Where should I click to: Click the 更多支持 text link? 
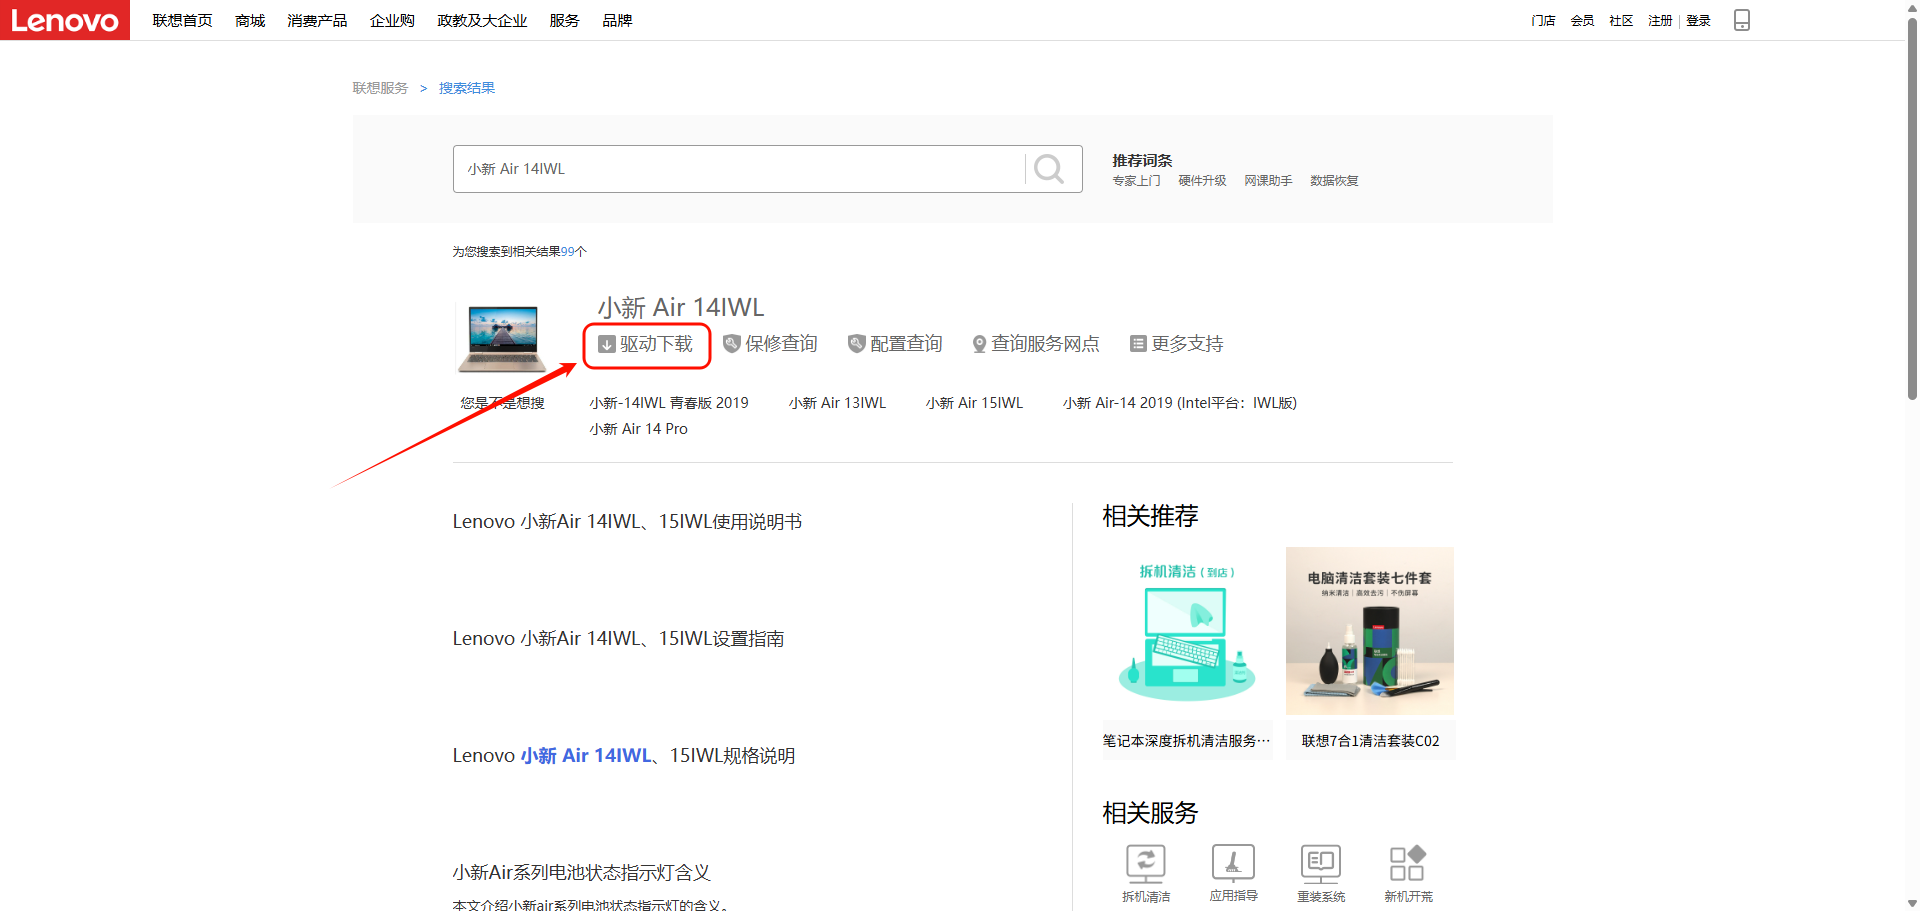[1187, 344]
